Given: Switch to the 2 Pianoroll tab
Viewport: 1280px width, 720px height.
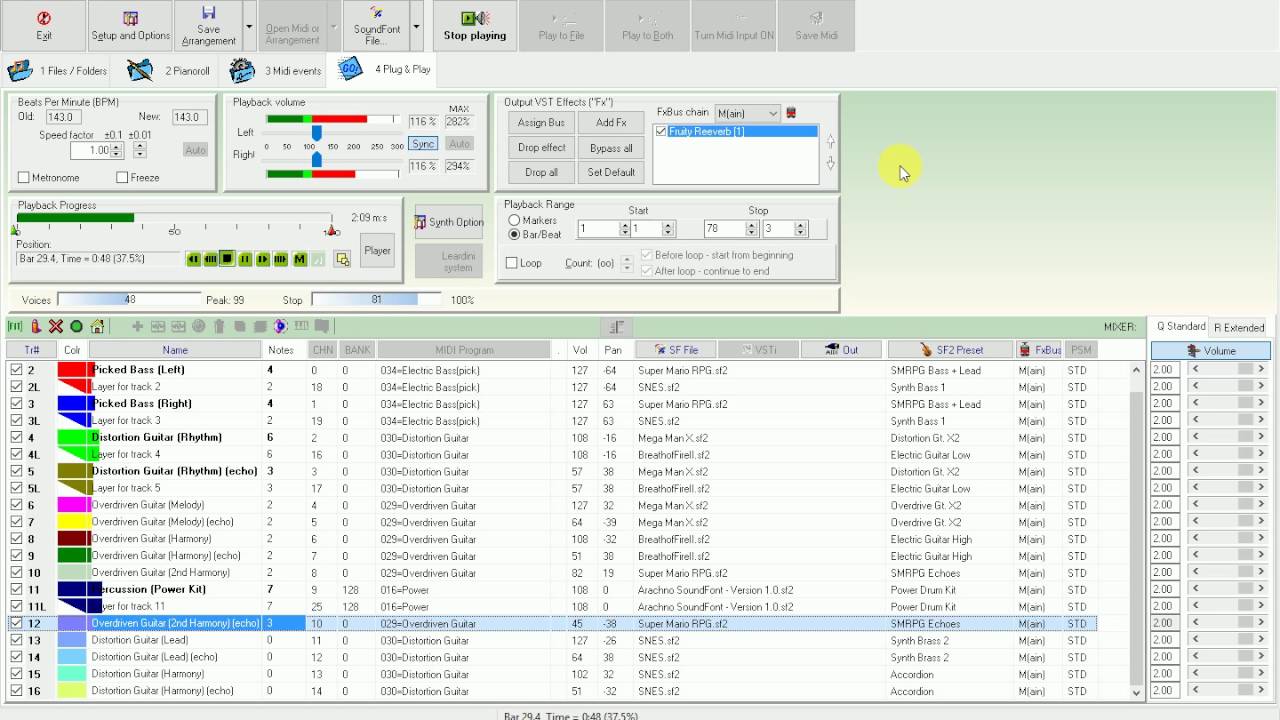Looking at the screenshot, I should [170, 71].
